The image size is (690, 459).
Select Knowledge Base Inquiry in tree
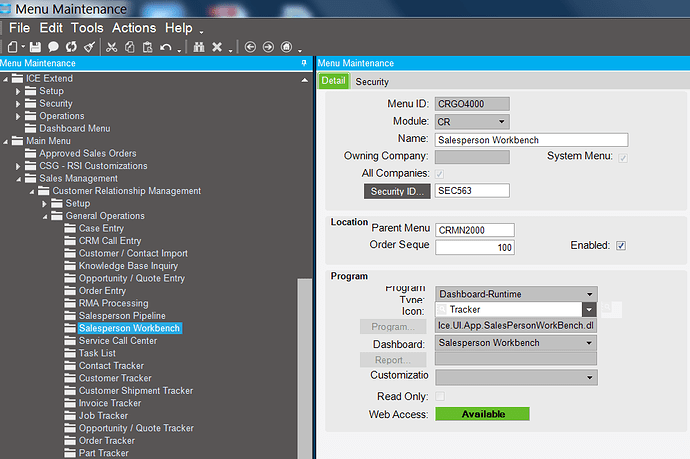coord(128,266)
